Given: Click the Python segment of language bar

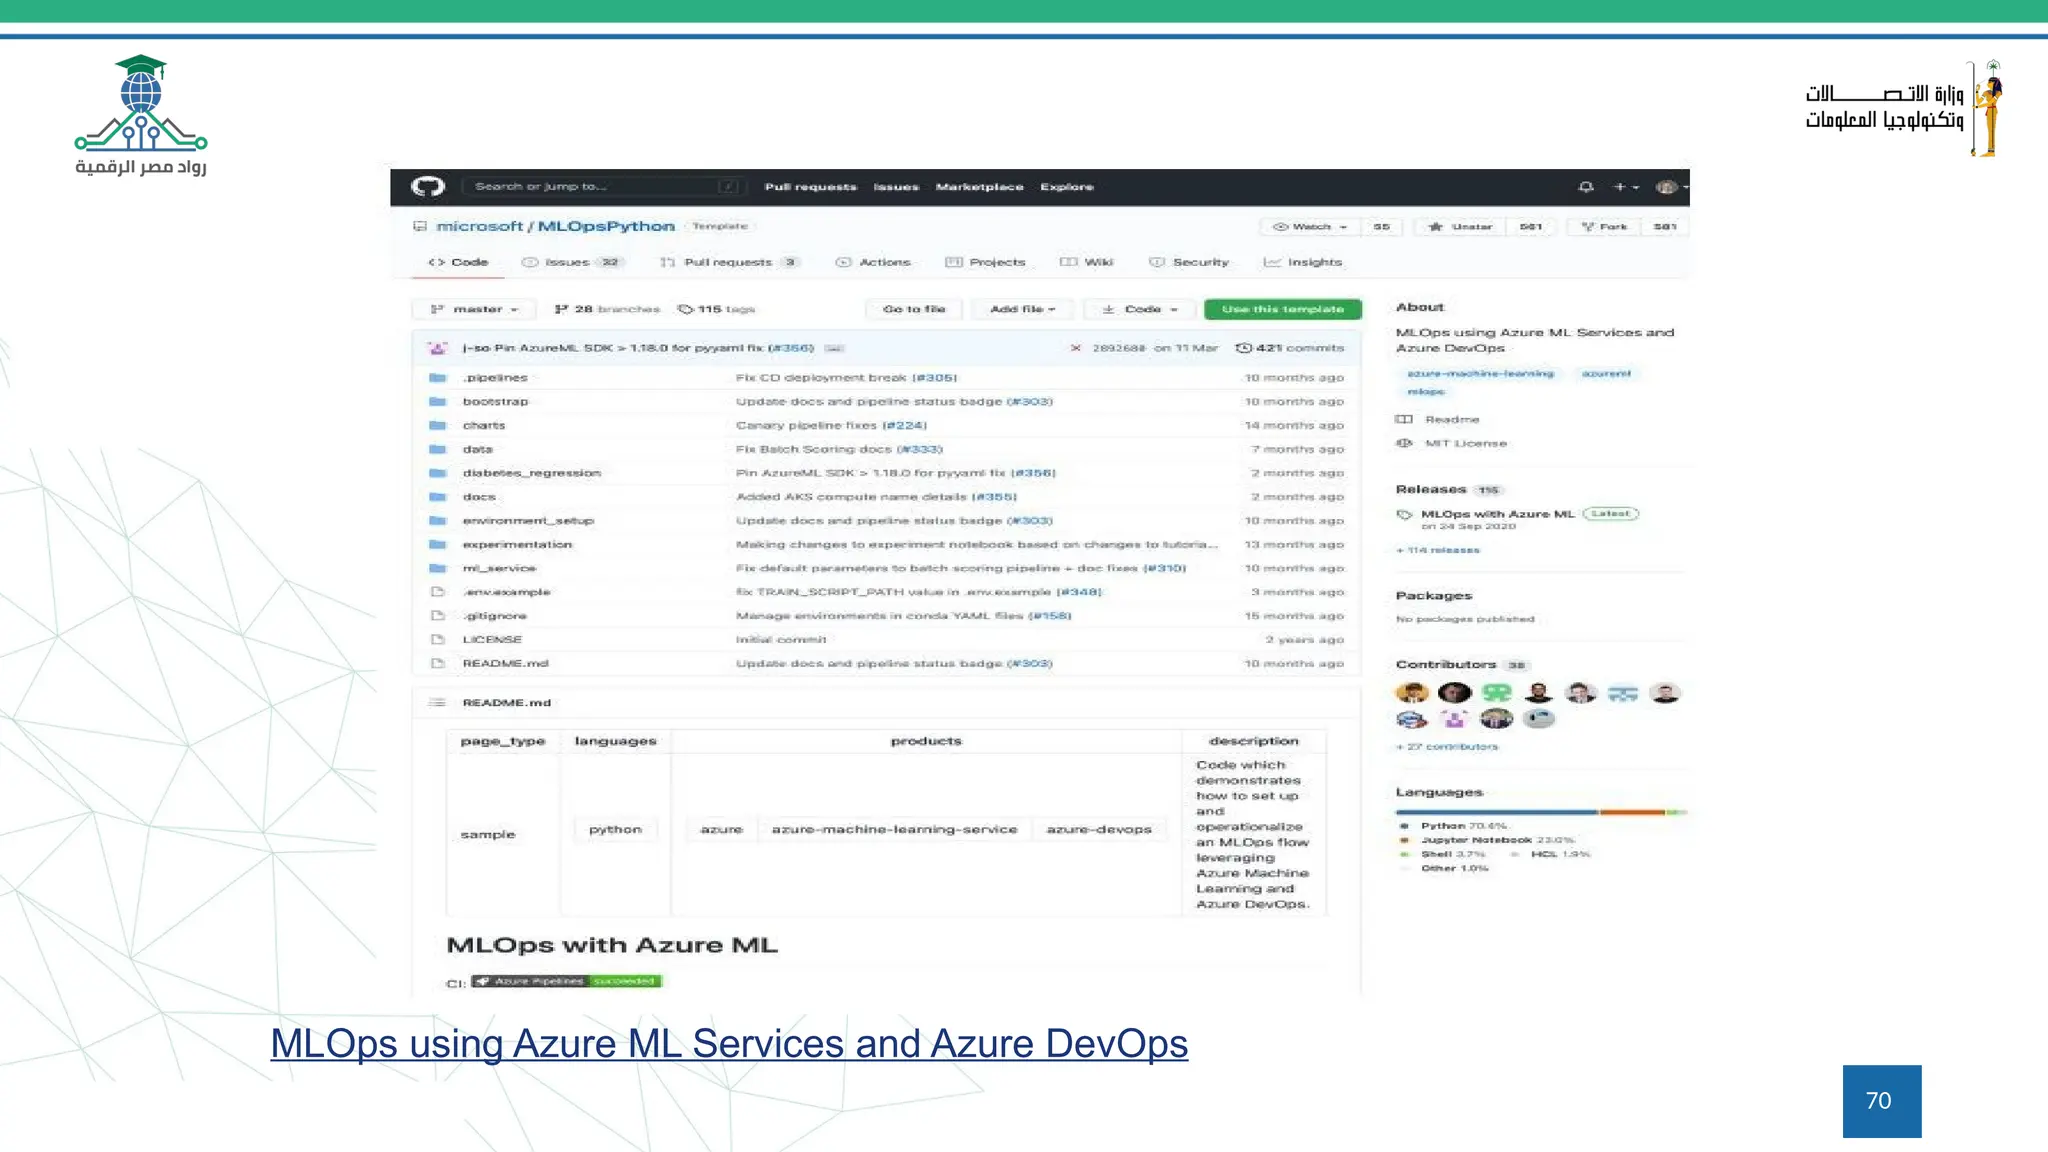Looking at the screenshot, I should coord(1497,812).
